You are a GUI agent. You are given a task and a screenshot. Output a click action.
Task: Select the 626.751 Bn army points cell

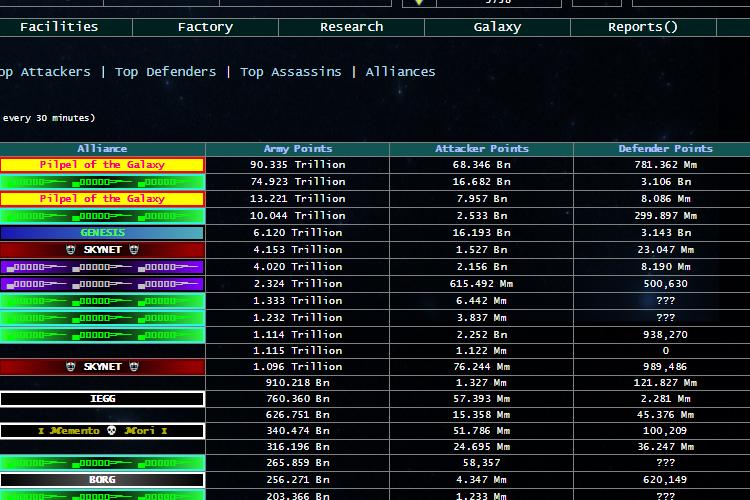pyautogui.click(x=298, y=415)
